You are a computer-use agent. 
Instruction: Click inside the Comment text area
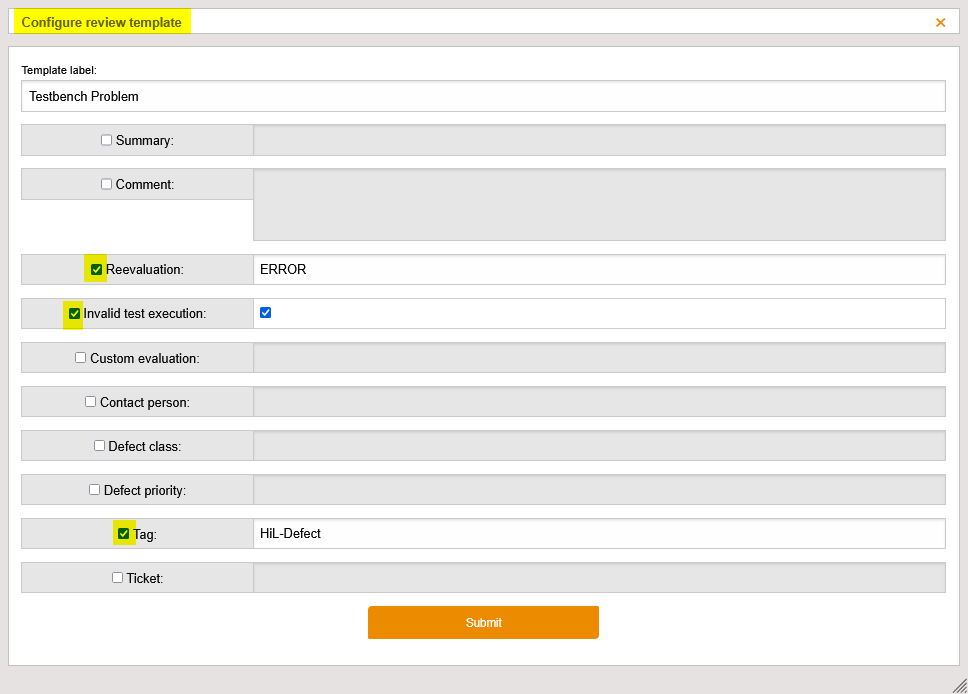pyautogui.click(x=600, y=205)
